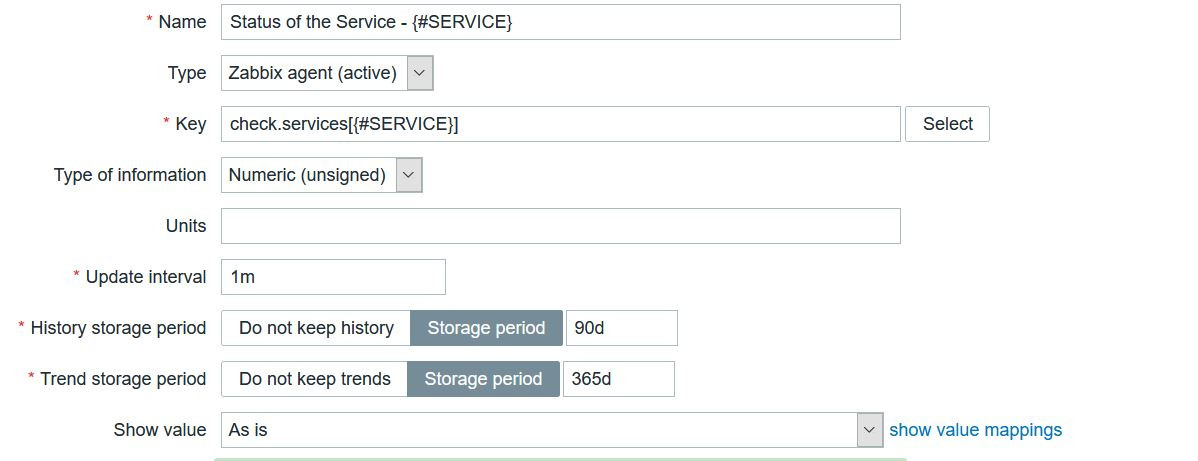Select Do not keep history option
1198x461 pixels.
coord(316,328)
